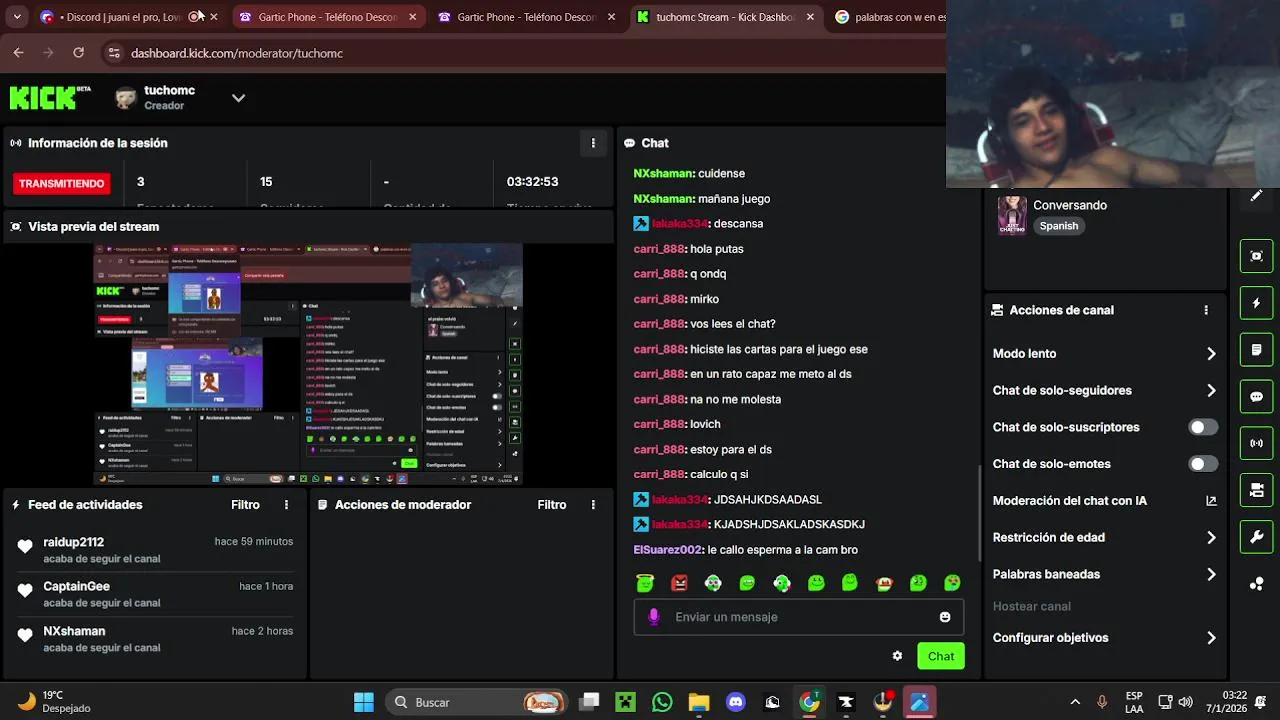Select the red angry face emote

tap(680, 583)
